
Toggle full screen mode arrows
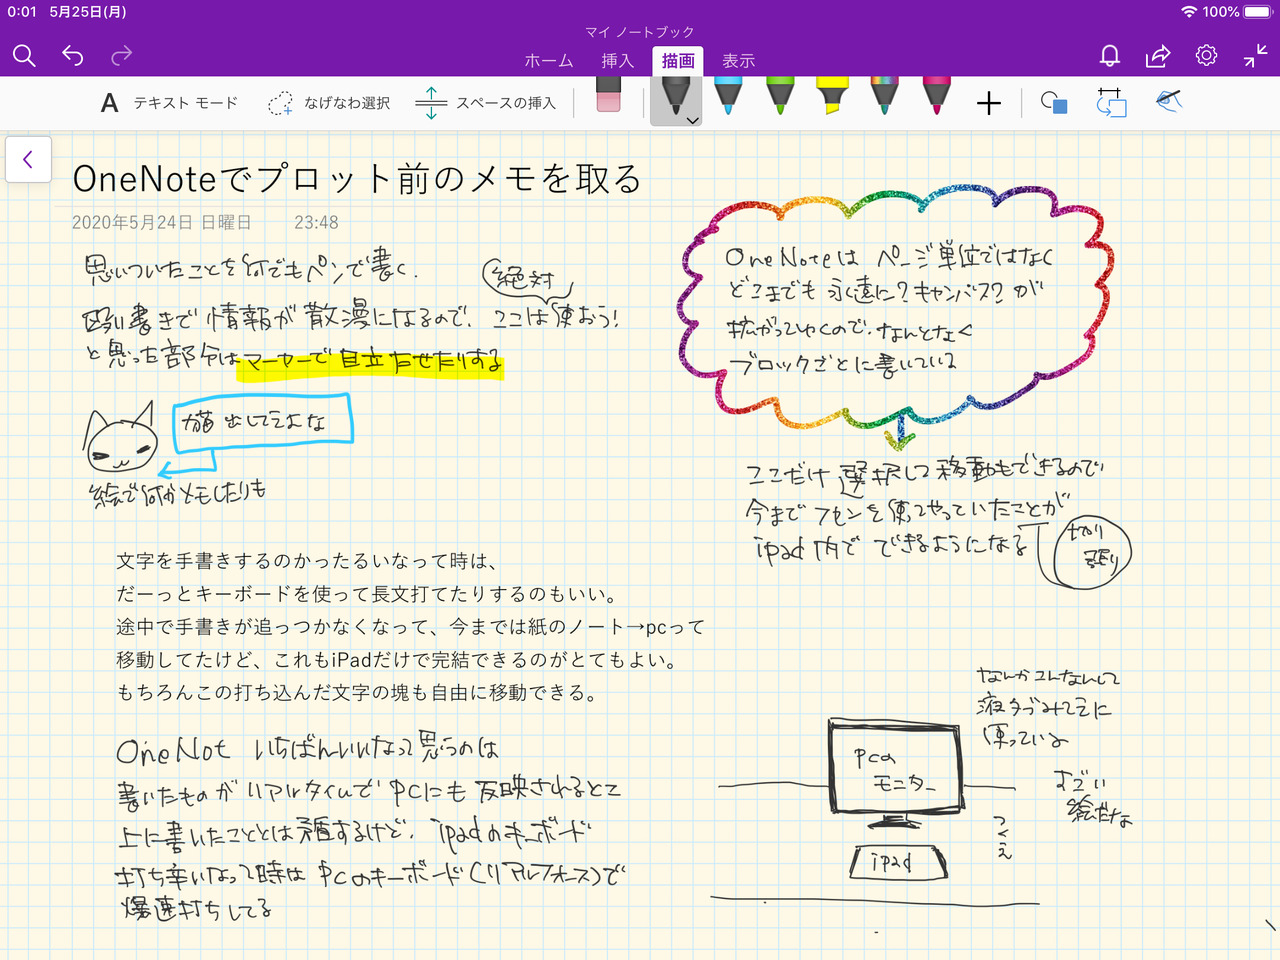pos(1255,56)
